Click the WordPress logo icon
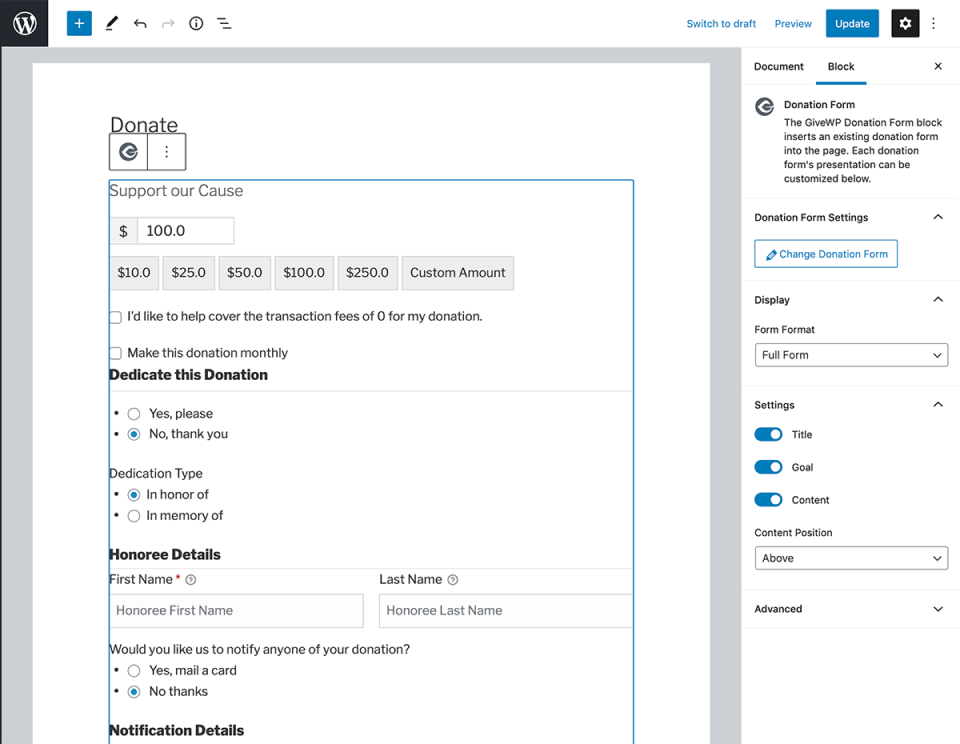Viewport: 960px width, 744px height. coord(24,23)
